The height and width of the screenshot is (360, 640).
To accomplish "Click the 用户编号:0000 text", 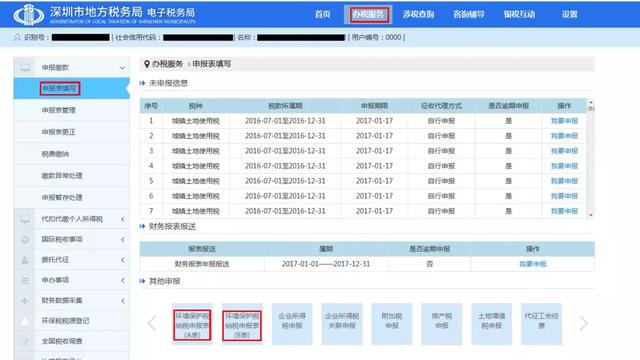I will 376,38.
